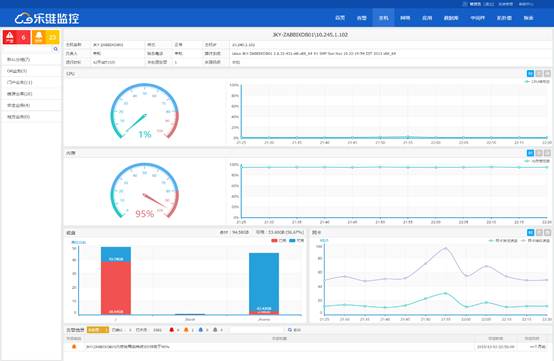The width and height of the screenshot is (554, 361).
Task: Filter alerts by the red bell severity icon
Action: click(x=172, y=330)
